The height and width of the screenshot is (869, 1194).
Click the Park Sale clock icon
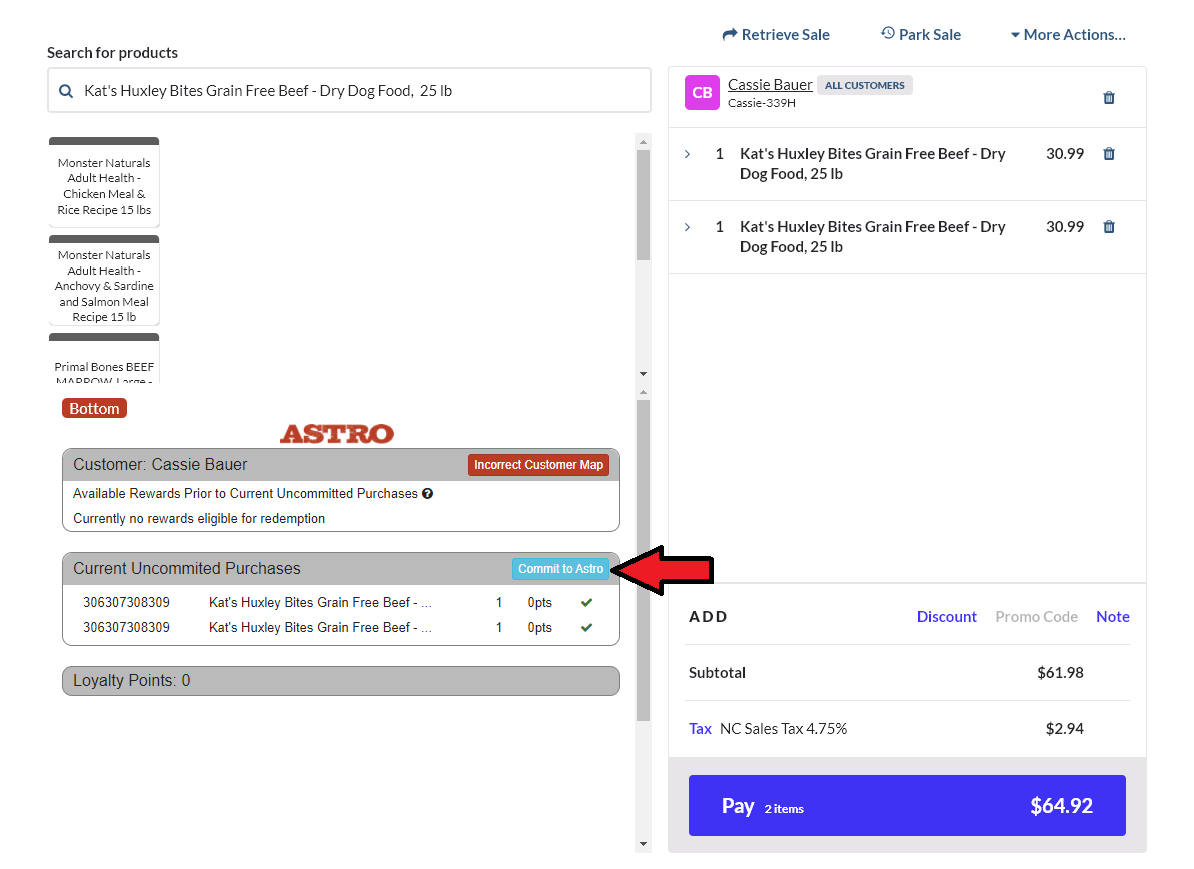887,34
